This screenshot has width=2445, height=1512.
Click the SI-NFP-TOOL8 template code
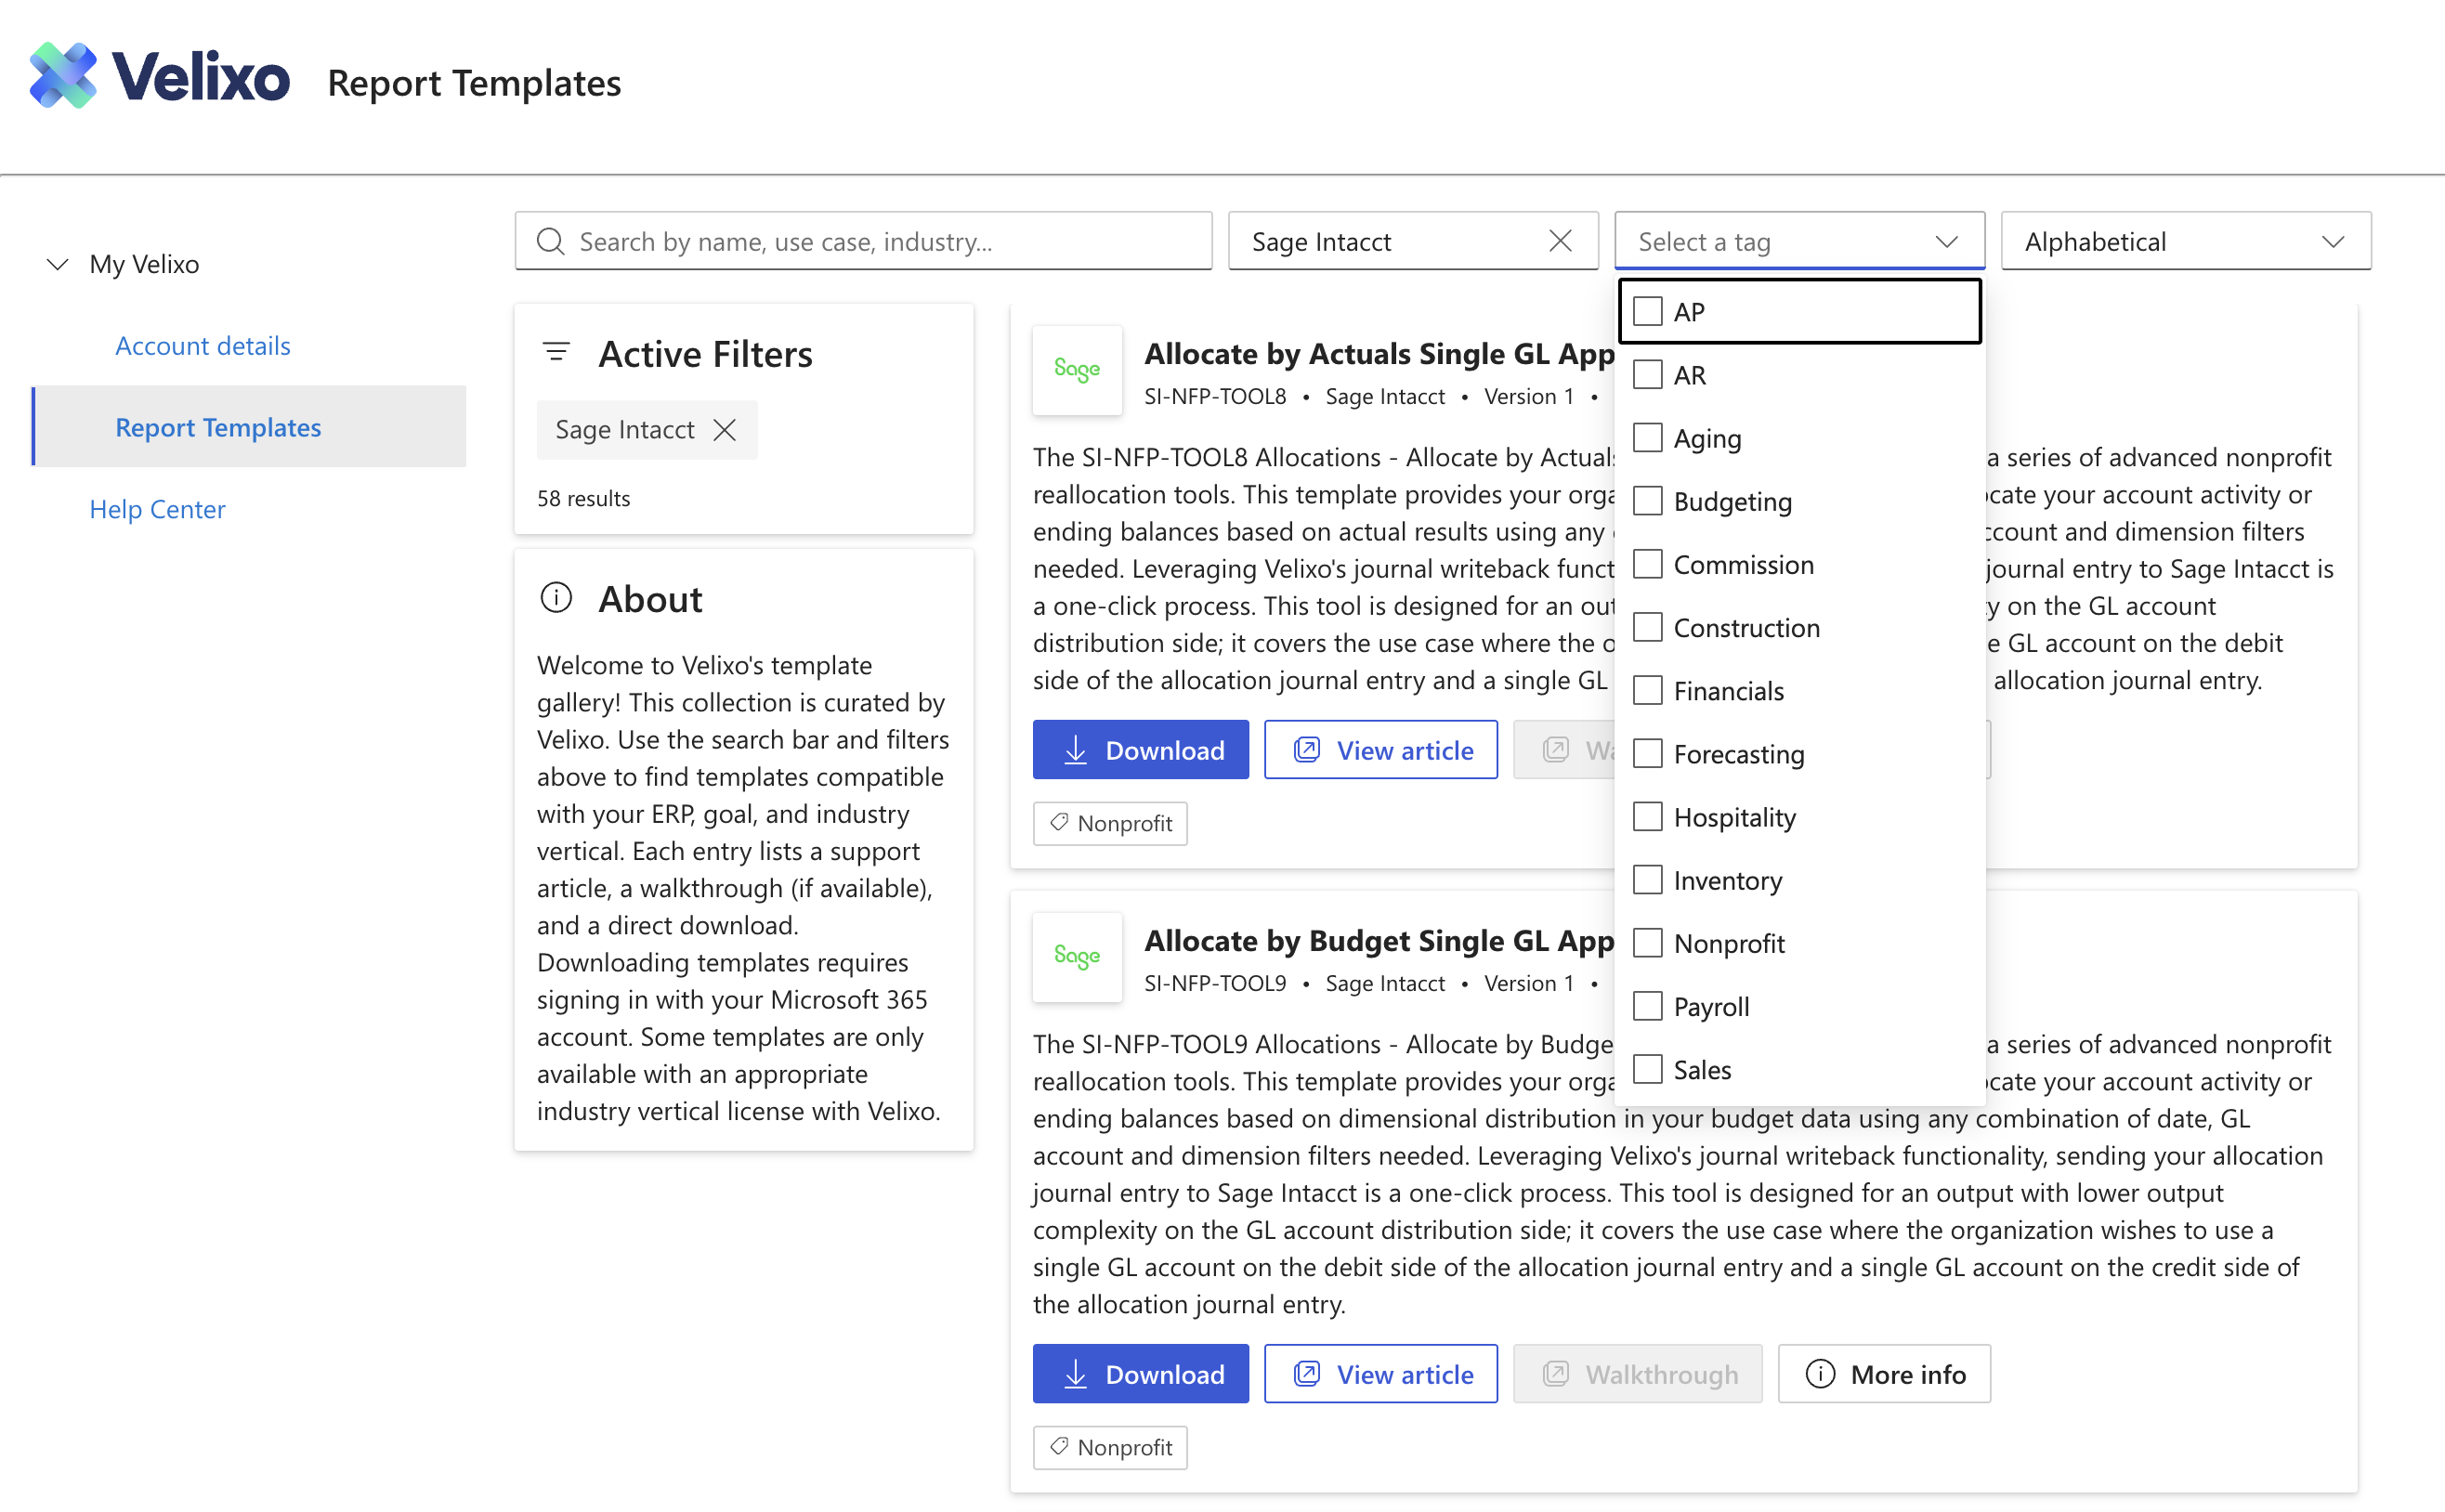1215,397
